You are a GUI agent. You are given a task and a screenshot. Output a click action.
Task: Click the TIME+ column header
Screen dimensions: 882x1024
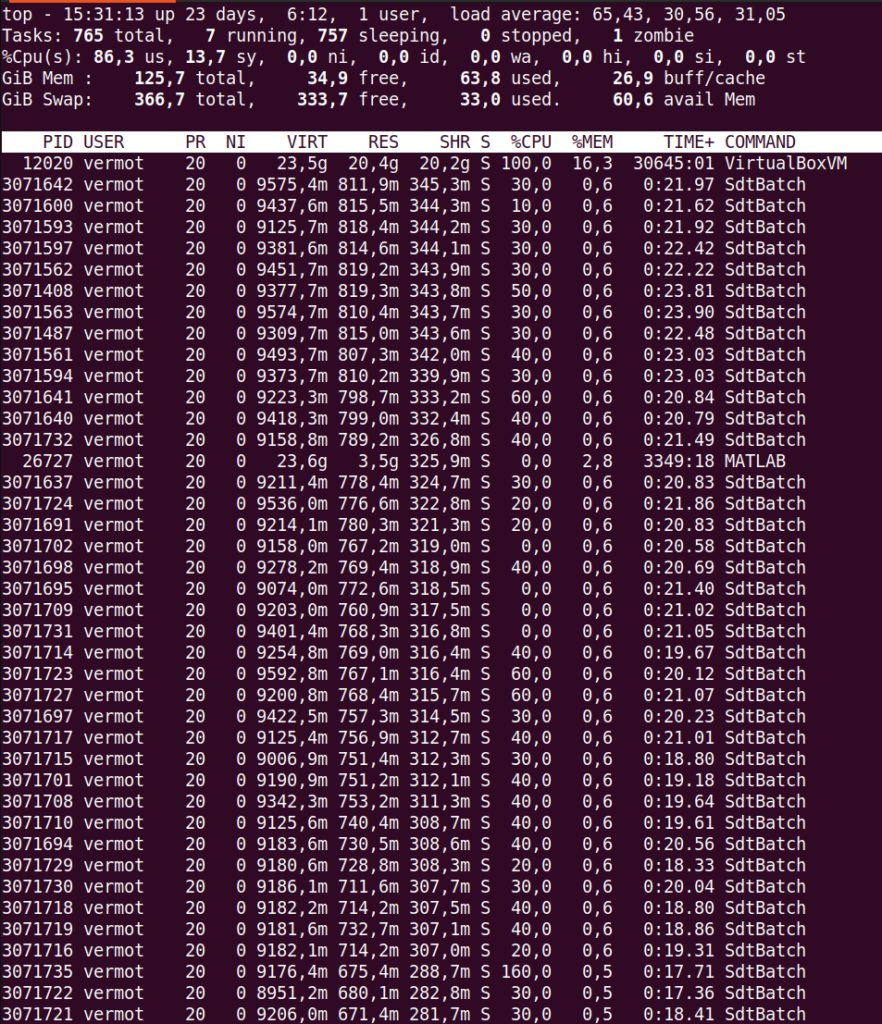(x=688, y=142)
